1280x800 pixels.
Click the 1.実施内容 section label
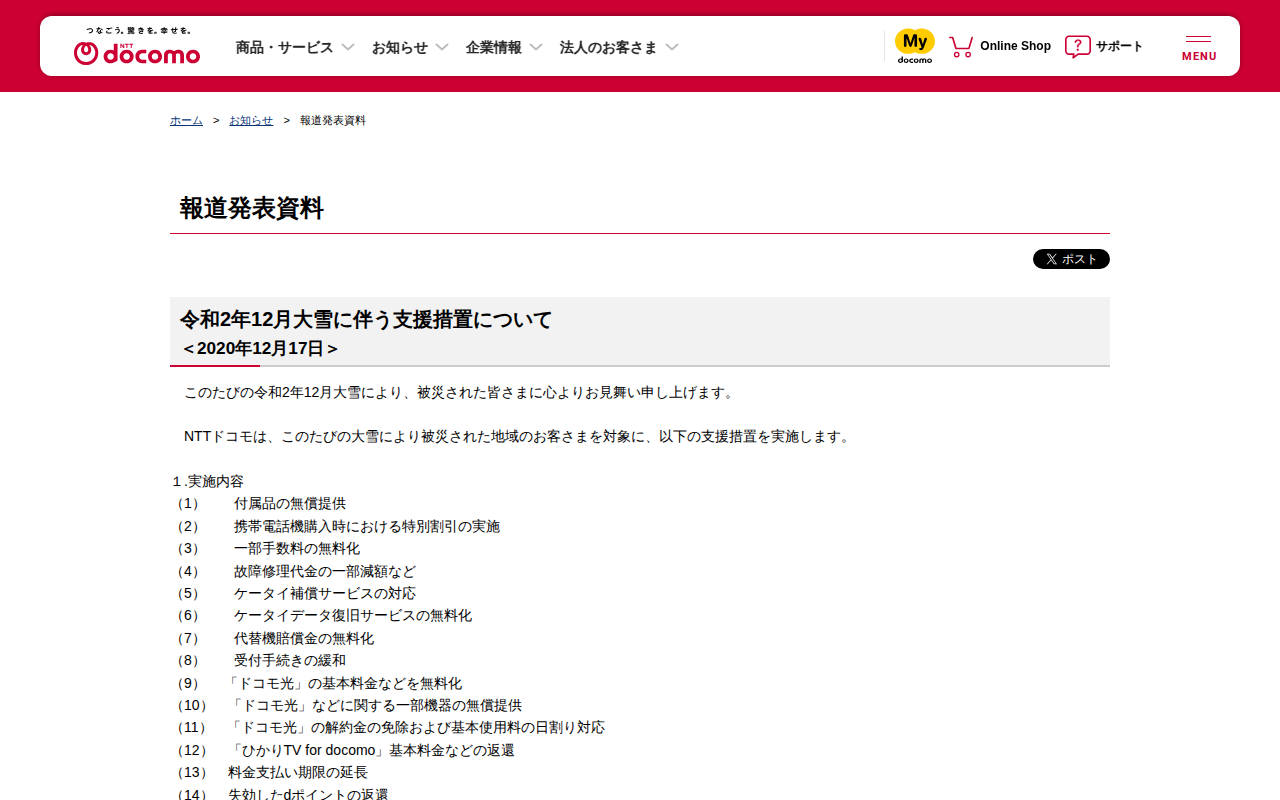(208, 481)
